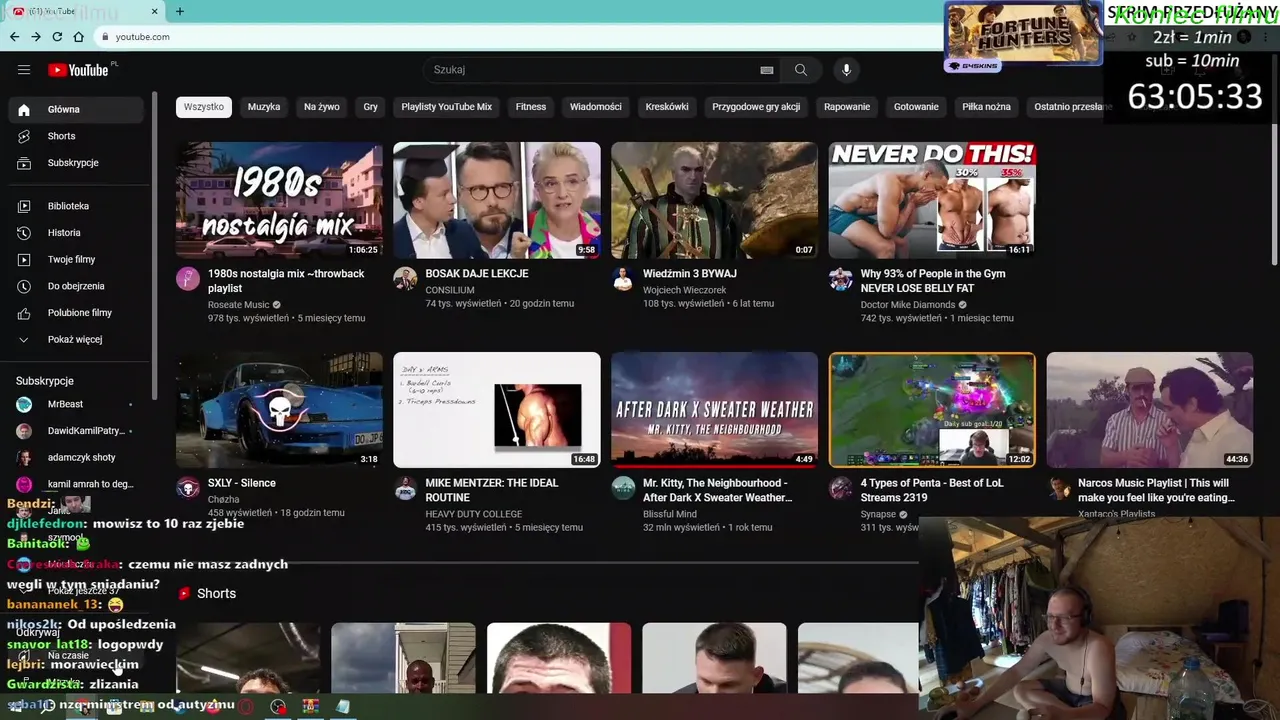
Task: Open the kamil amrah to deg subscription
Action: [x=76, y=484]
